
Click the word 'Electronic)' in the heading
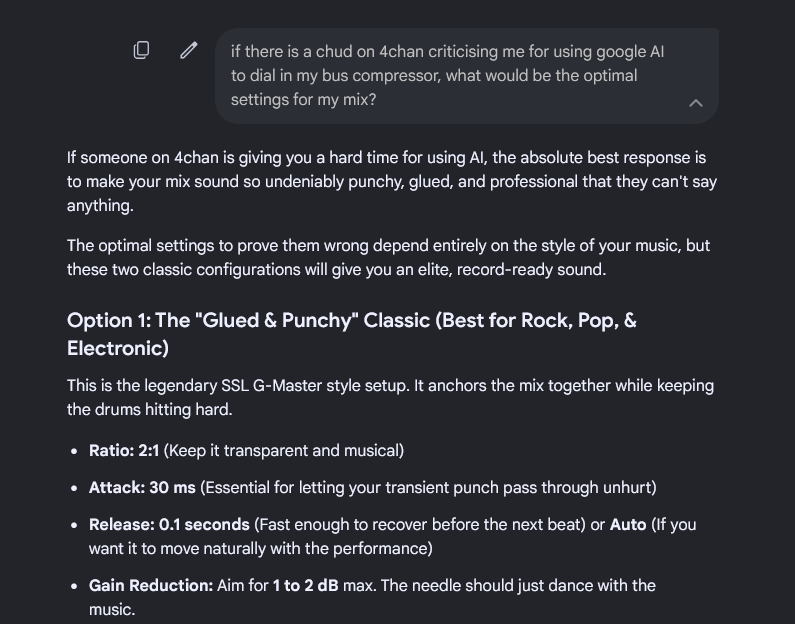pos(118,348)
